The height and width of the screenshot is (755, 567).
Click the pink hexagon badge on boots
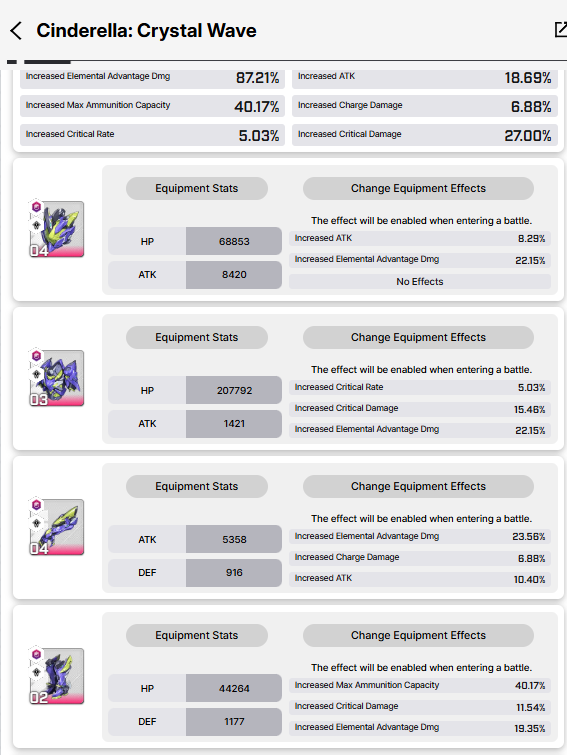[36, 654]
